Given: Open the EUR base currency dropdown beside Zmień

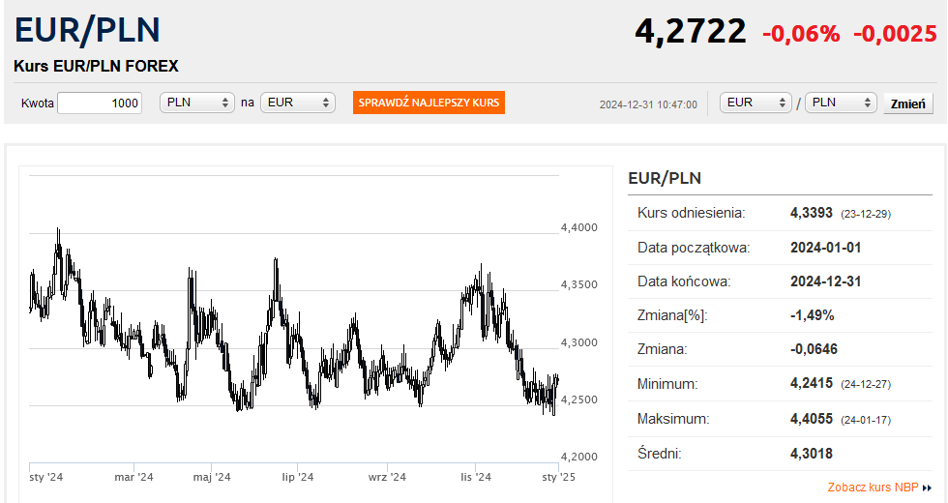Looking at the screenshot, I should 756,103.
